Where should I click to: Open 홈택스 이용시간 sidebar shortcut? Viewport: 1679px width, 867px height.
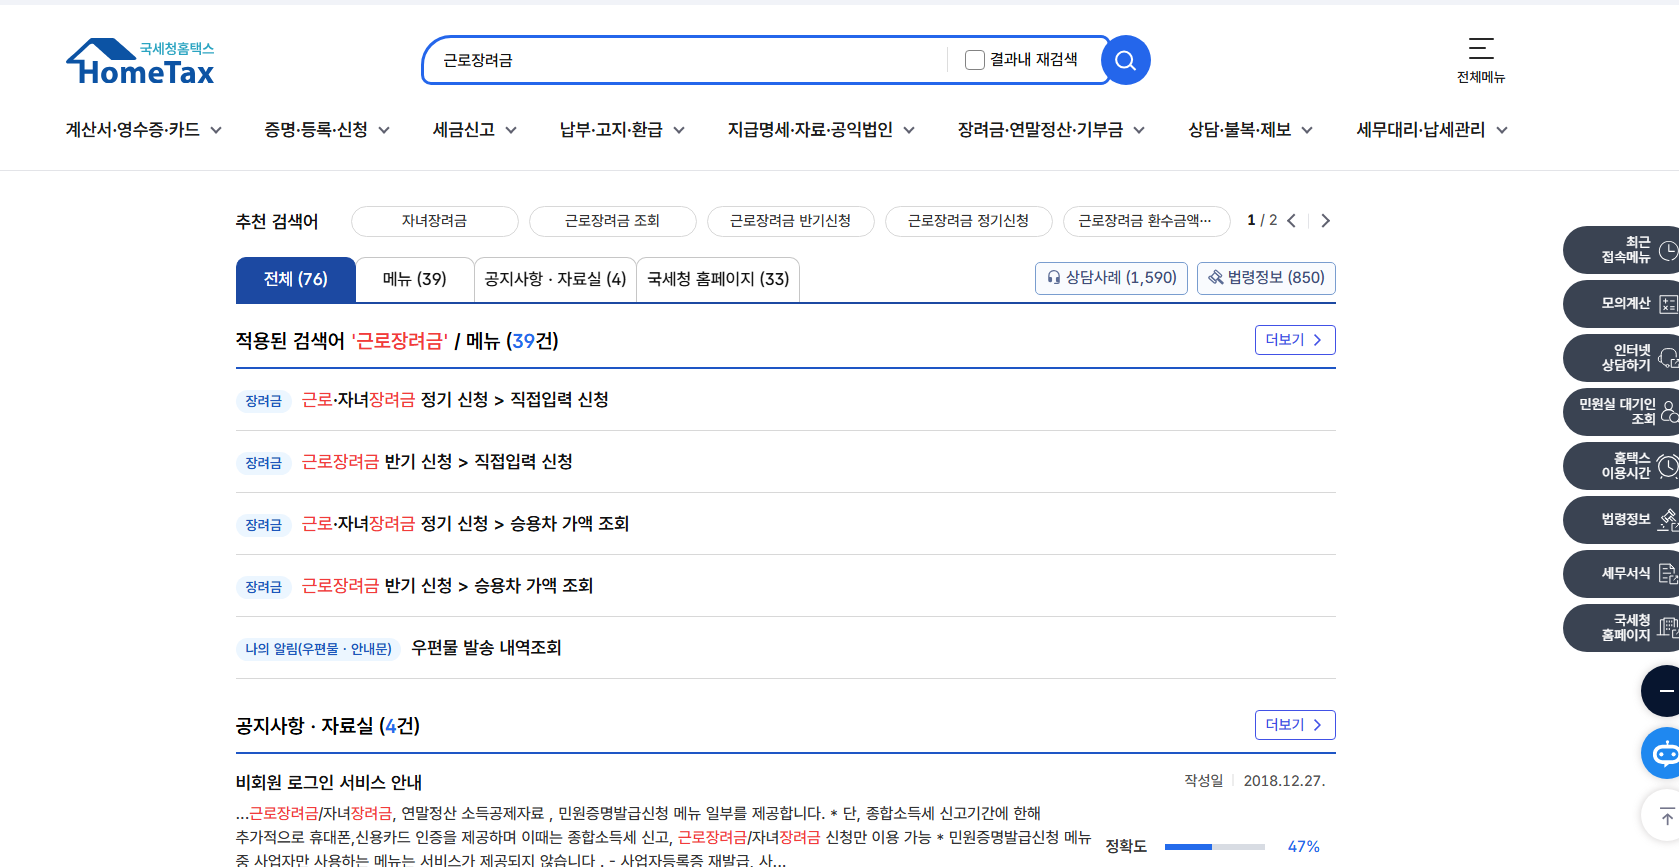(x=1621, y=466)
